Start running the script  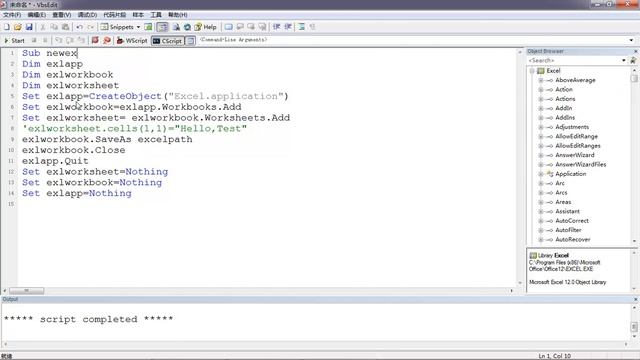[x=15, y=40]
